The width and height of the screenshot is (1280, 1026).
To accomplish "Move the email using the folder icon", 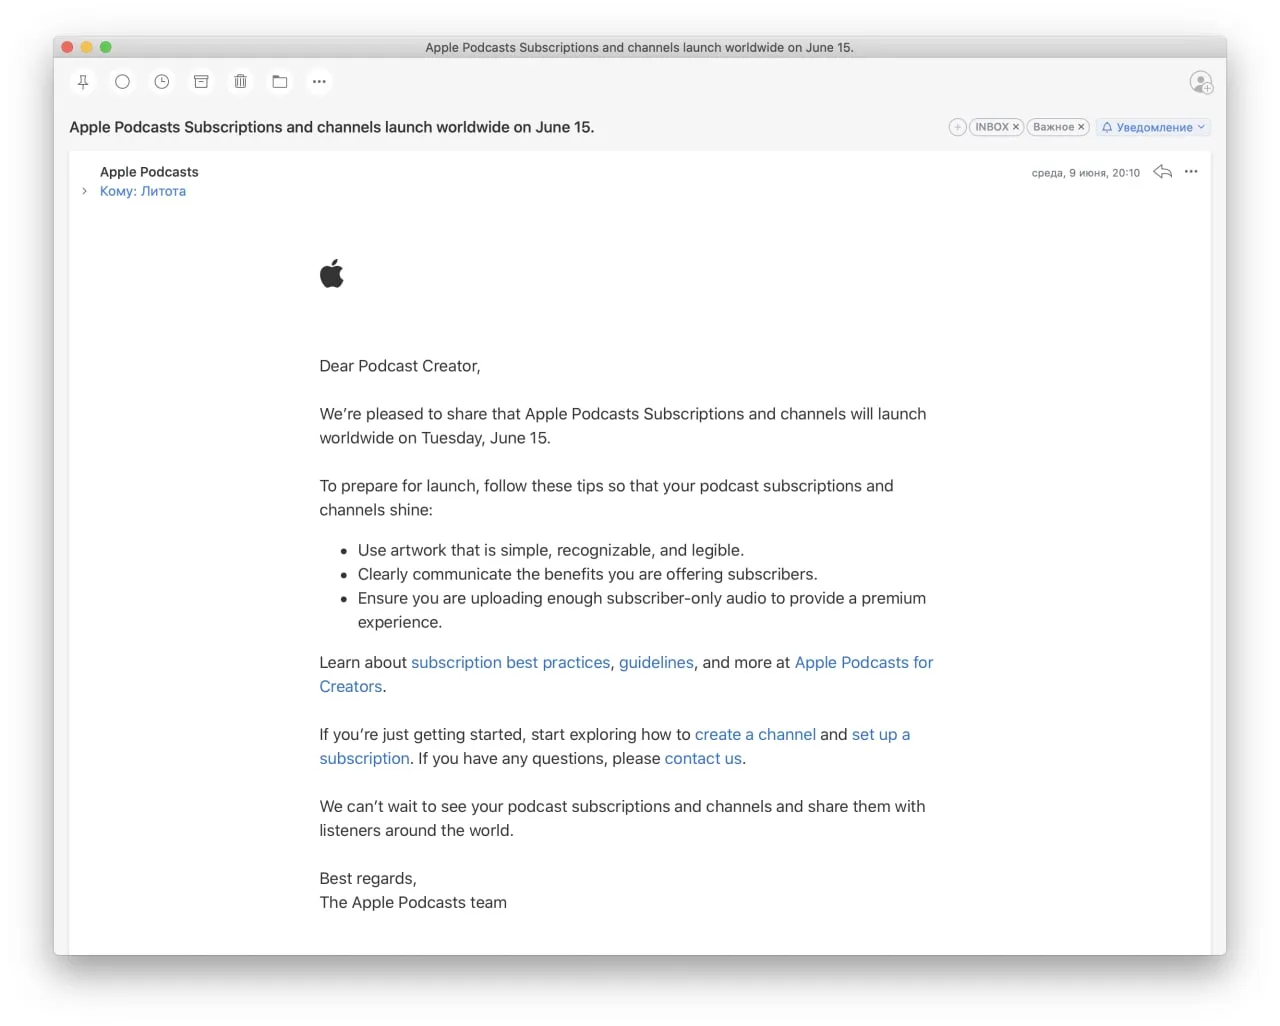I will coord(280,82).
